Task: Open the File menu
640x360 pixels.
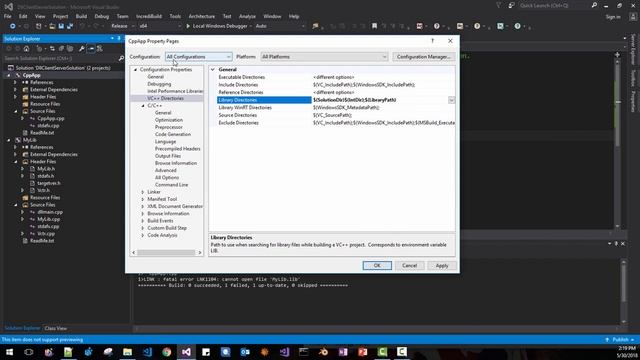Action: [x=8, y=16]
